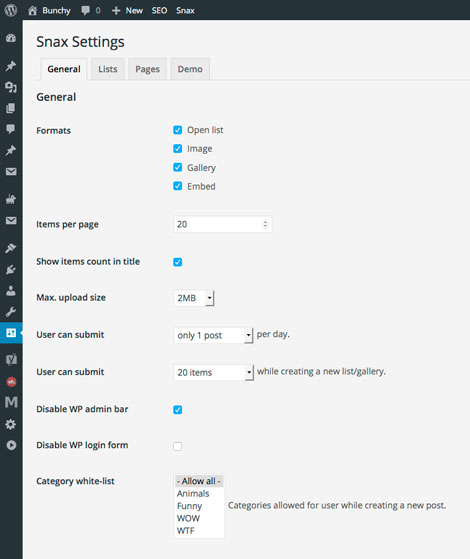Open the 'only 1 post' per day dropdown
470x559 pixels.
[213, 335]
